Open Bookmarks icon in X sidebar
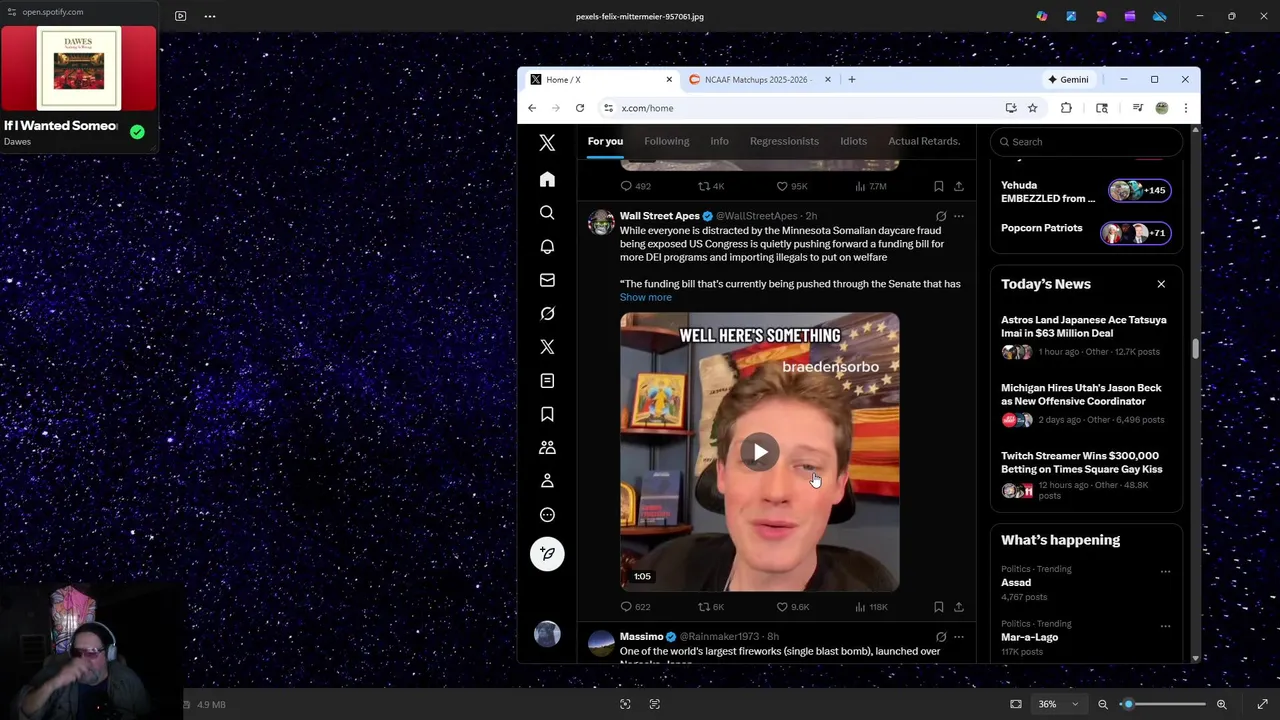Viewport: 1280px width, 720px height. tap(547, 414)
